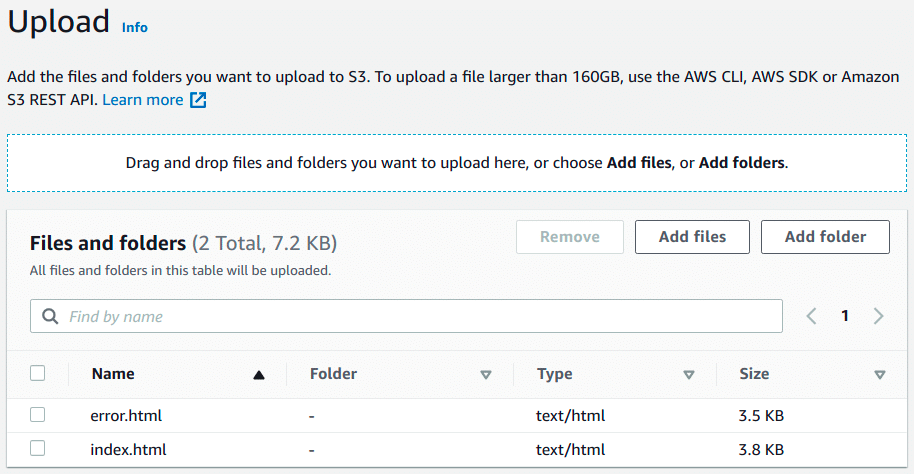Click the sort arrow in the Type column
Screen dimensions: 914x474
pyautogui.click(x=688, y=375)
